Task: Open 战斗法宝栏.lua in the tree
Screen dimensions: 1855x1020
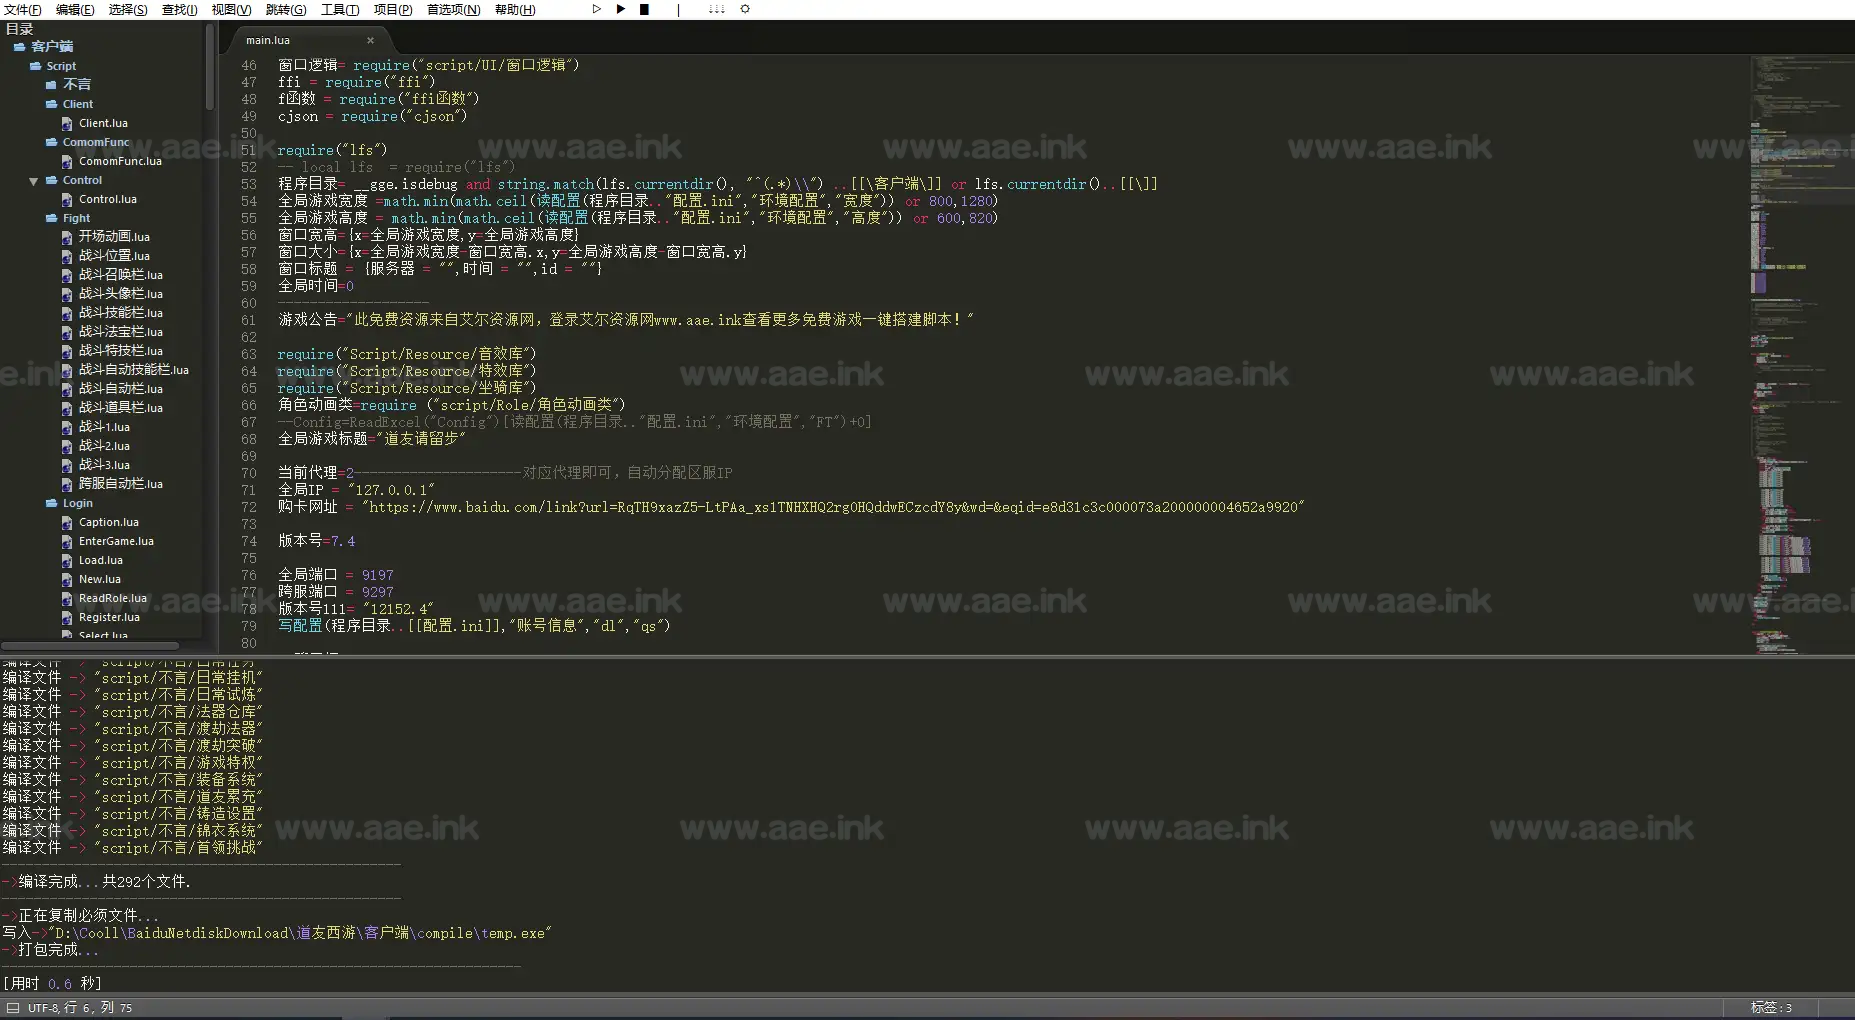Action: click(x=121, y=332)
